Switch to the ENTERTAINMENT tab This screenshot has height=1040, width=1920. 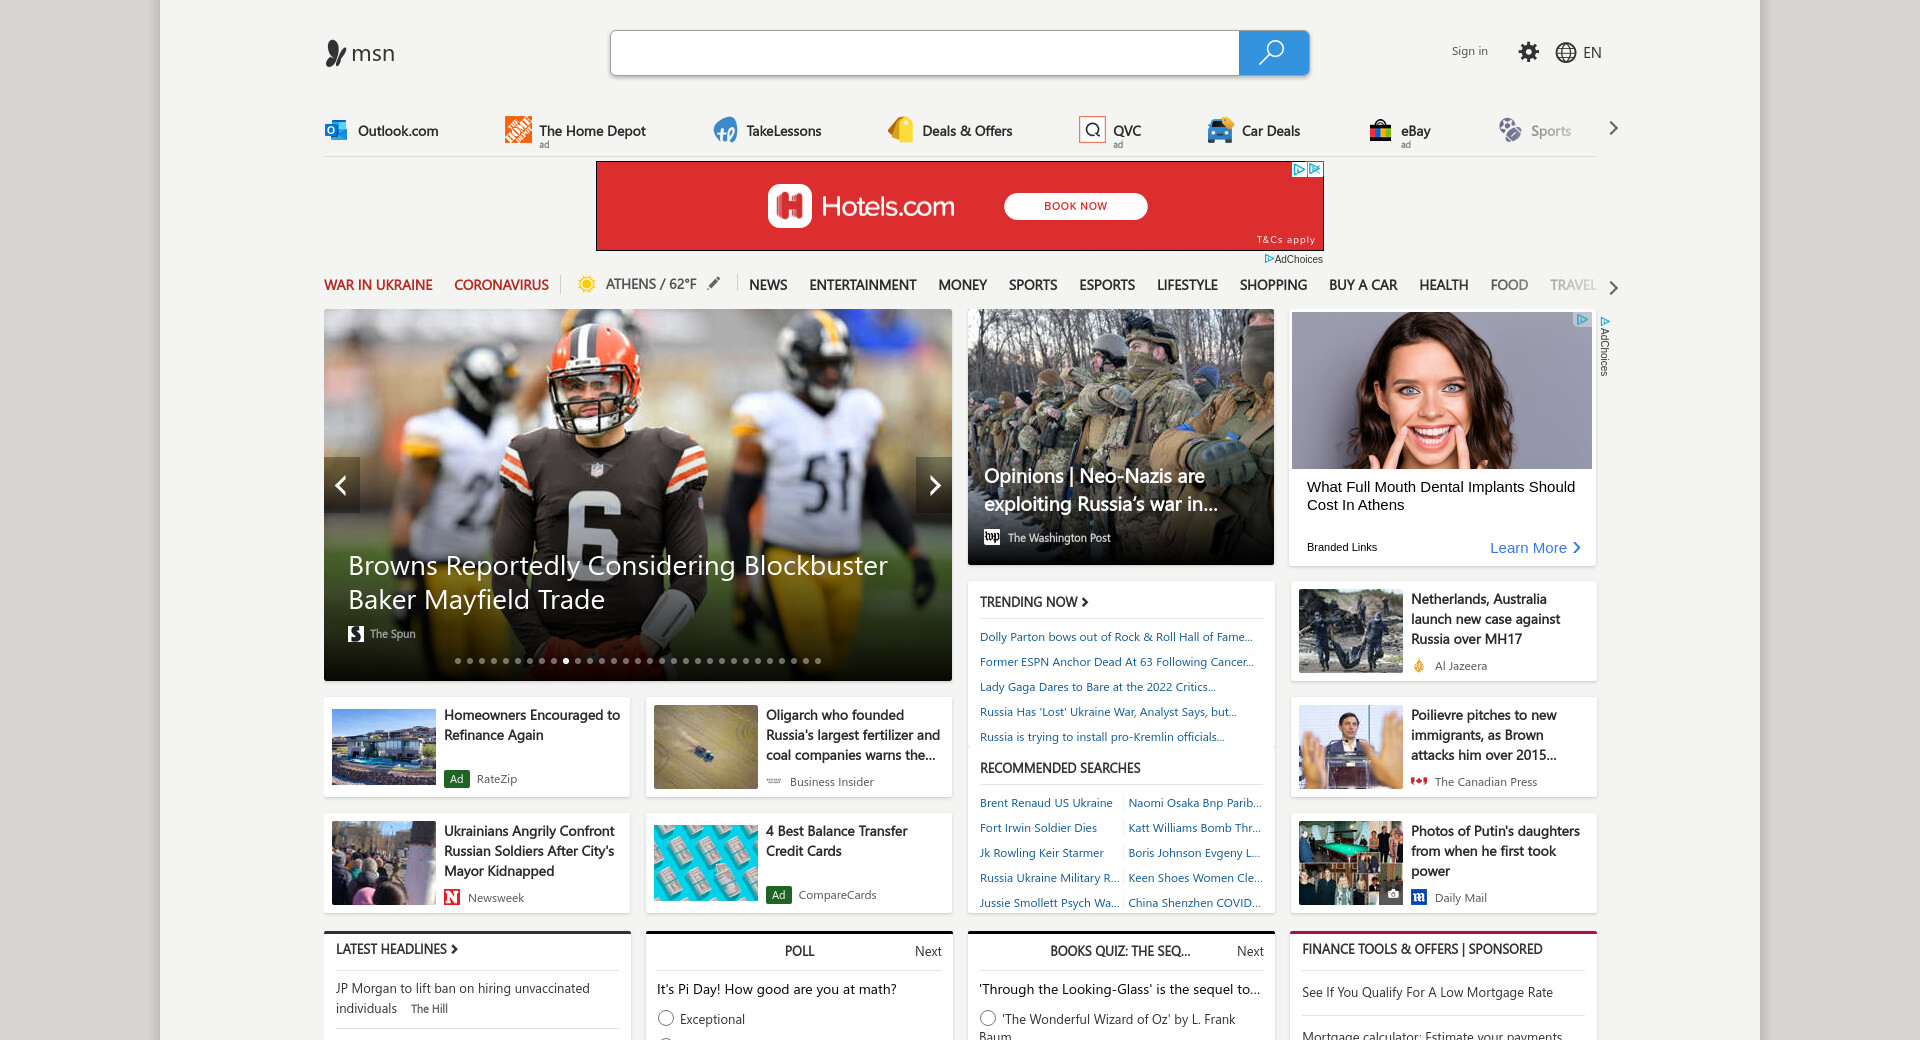coord(862,285)
